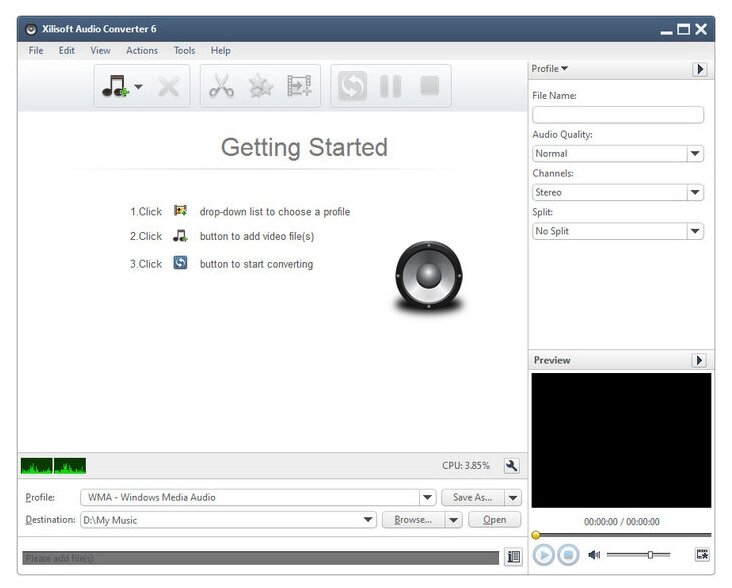Screen dimensions: 732x588
Task: Click the Stop toolbar icon
Action: pos(429,86)
